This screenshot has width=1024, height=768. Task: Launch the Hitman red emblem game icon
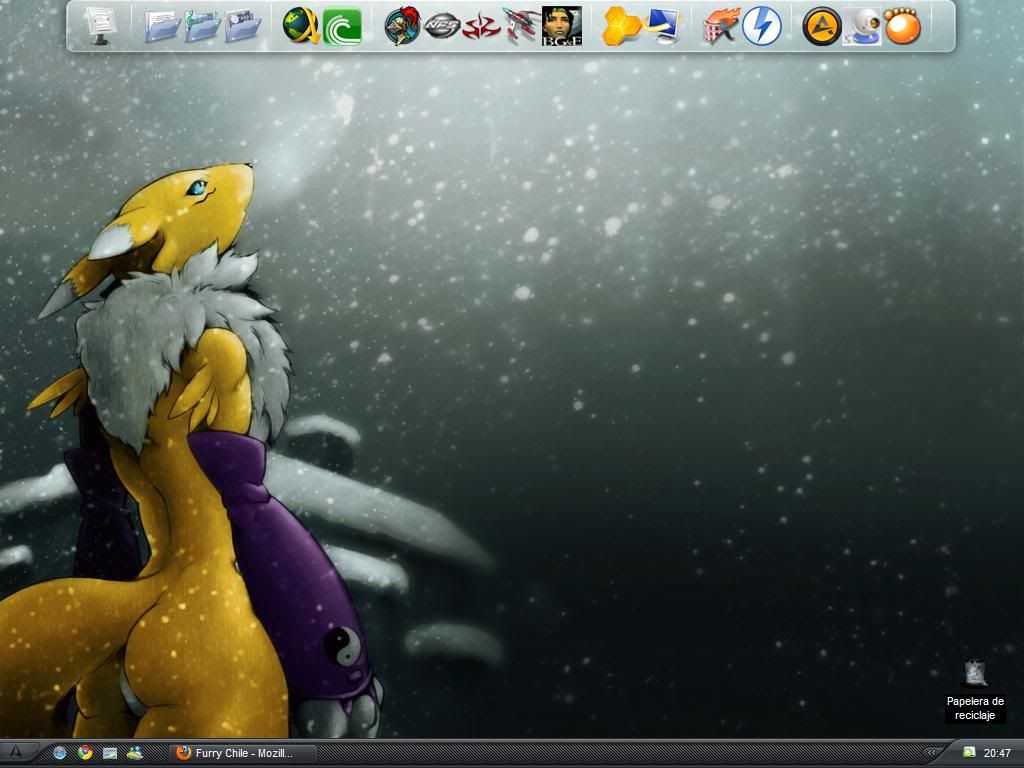pyautogui.click(x=481, y=26)
